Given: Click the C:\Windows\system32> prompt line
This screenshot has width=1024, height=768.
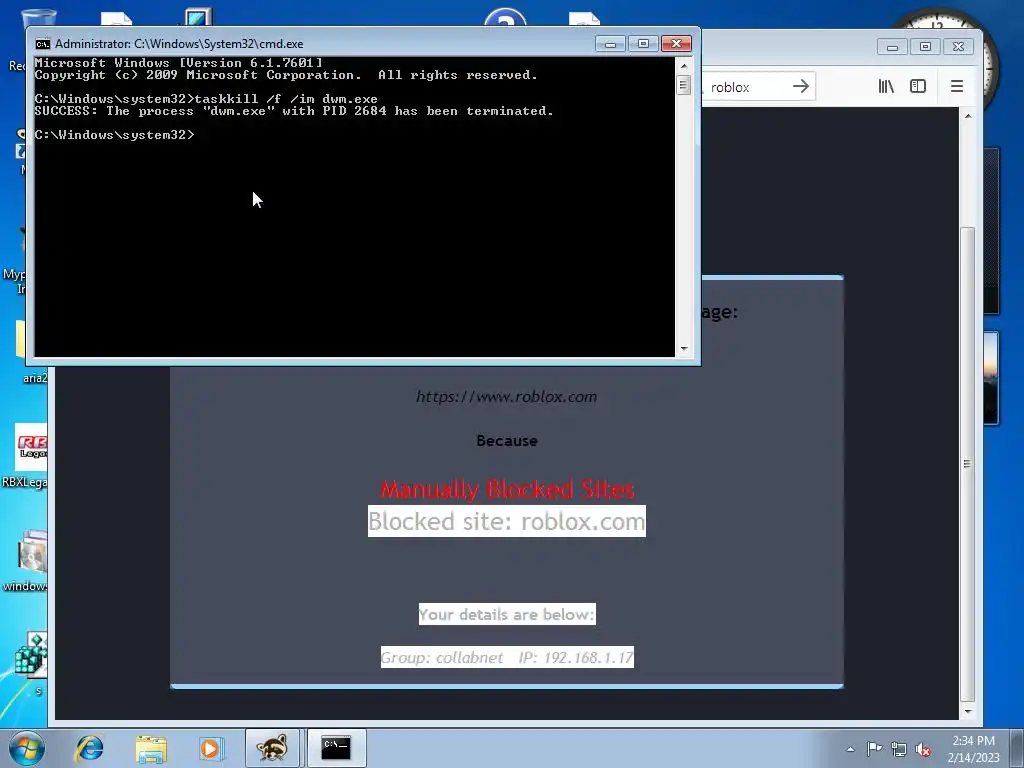Looking at the screenshot, I should (x=114, y=135).
